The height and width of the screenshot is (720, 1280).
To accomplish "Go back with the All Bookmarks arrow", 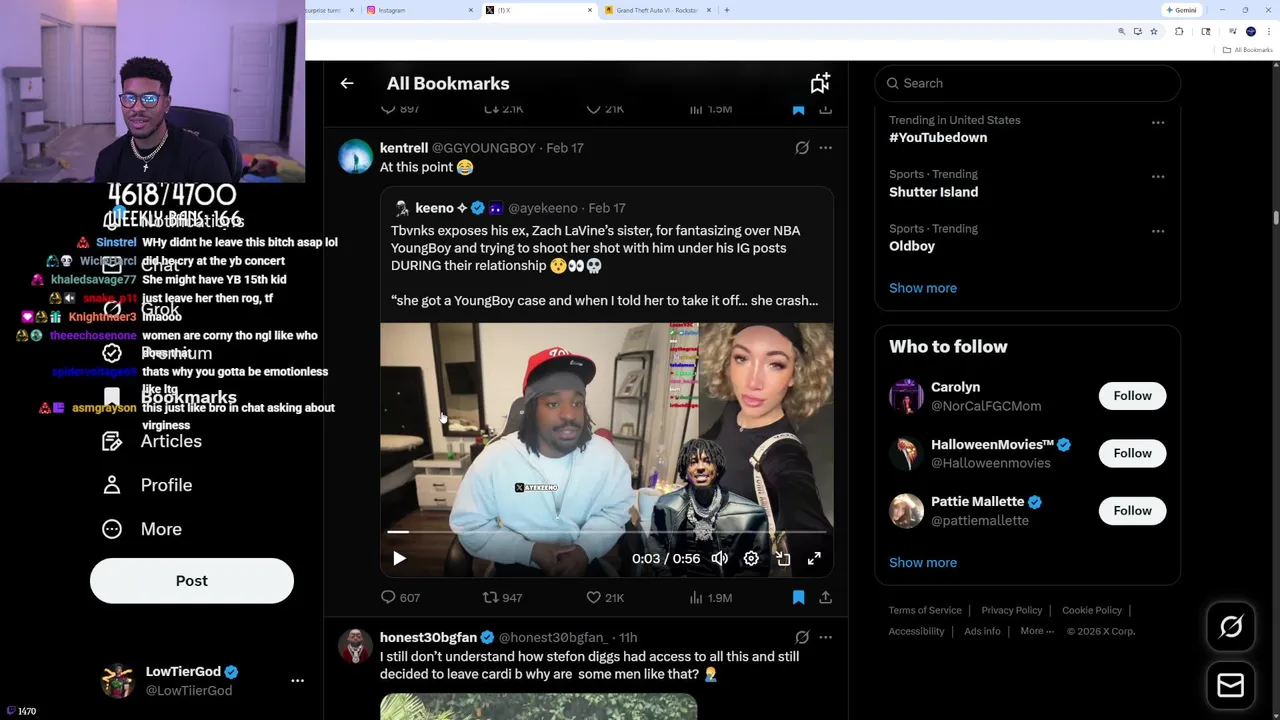I will pos(347,83).
